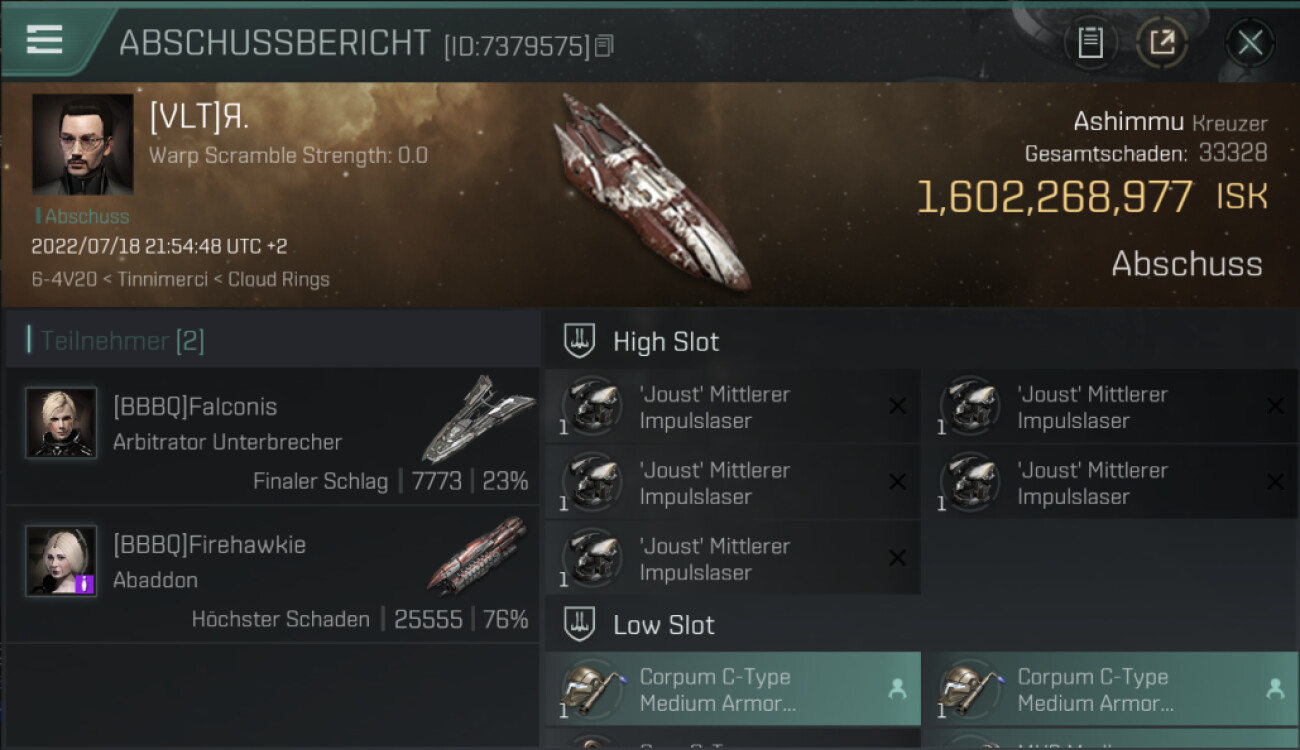Click the clipboard icon in the header

coord(1090,43)
